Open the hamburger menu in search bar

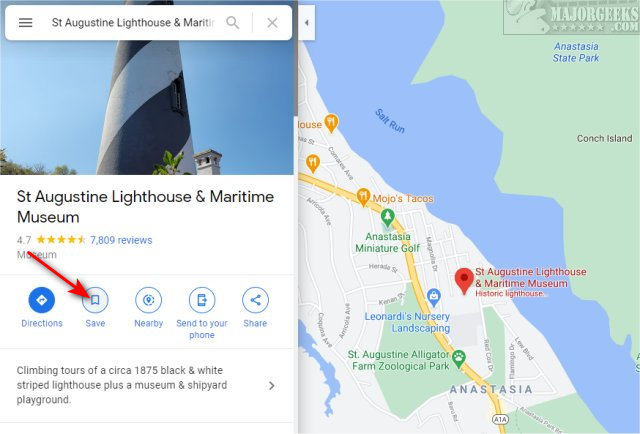pos(25,22)
